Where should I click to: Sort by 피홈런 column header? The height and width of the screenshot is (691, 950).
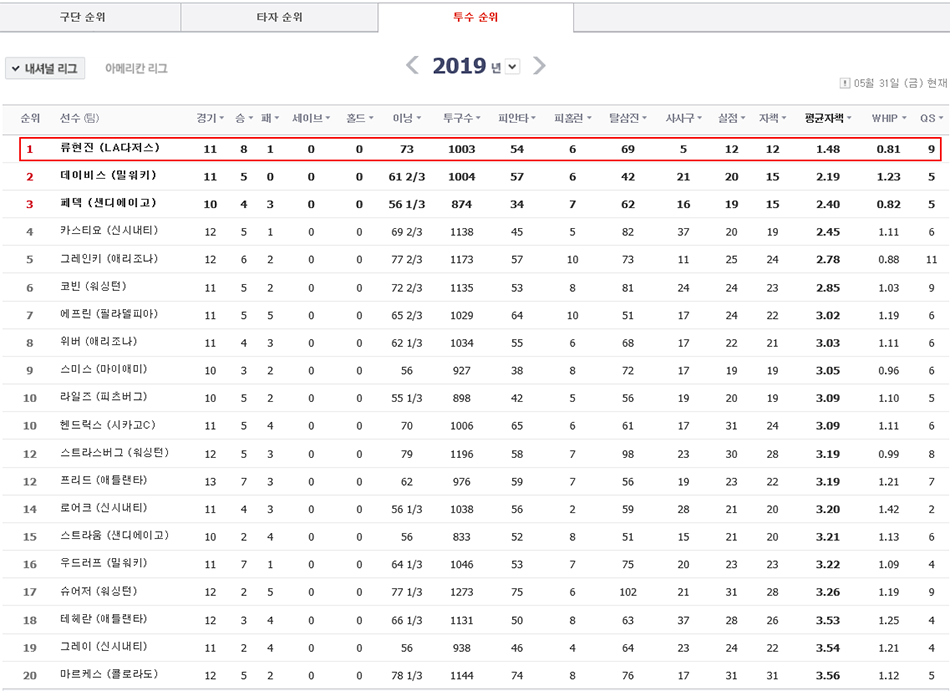click(x=573, y=118)
